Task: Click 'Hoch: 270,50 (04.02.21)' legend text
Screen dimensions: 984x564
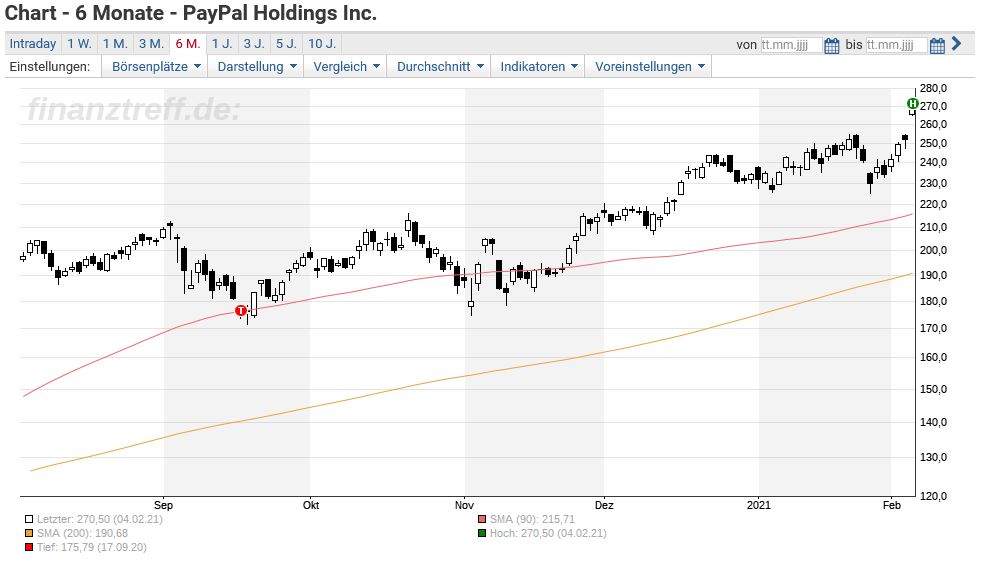Action: click(548, 533)
